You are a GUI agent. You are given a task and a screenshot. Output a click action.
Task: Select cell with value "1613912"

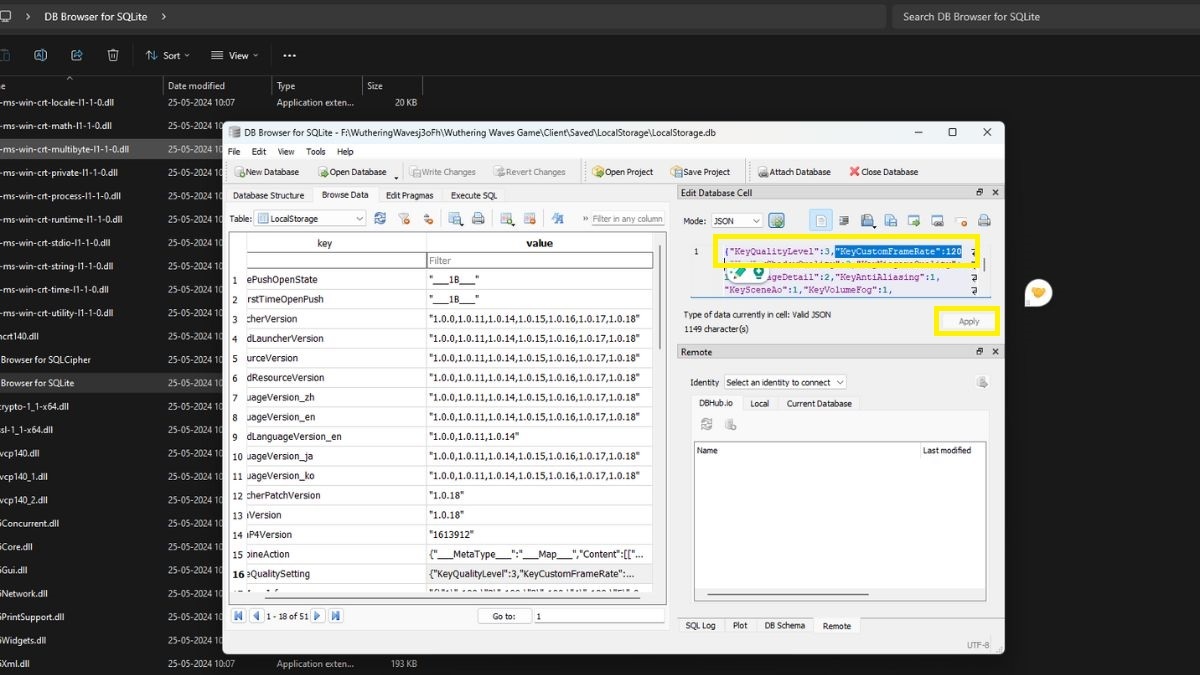click(x=540, y=534)
